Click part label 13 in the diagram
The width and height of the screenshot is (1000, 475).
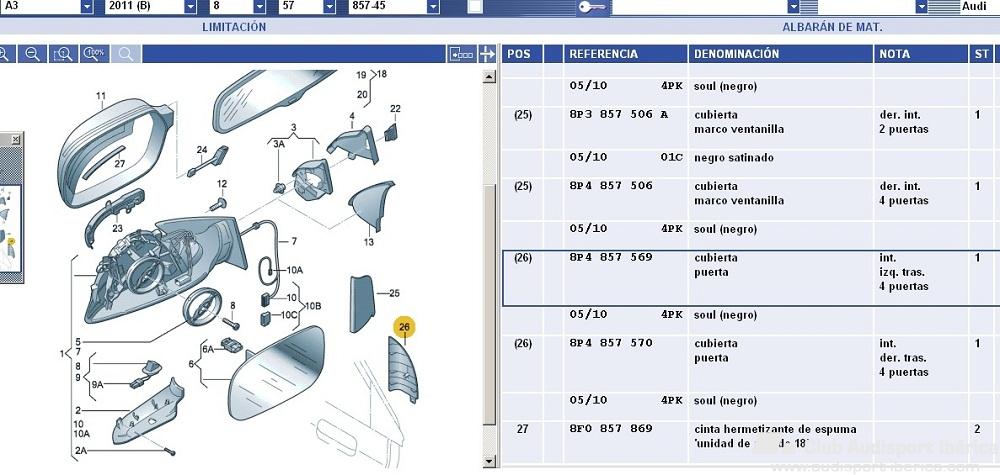point(369,242)
